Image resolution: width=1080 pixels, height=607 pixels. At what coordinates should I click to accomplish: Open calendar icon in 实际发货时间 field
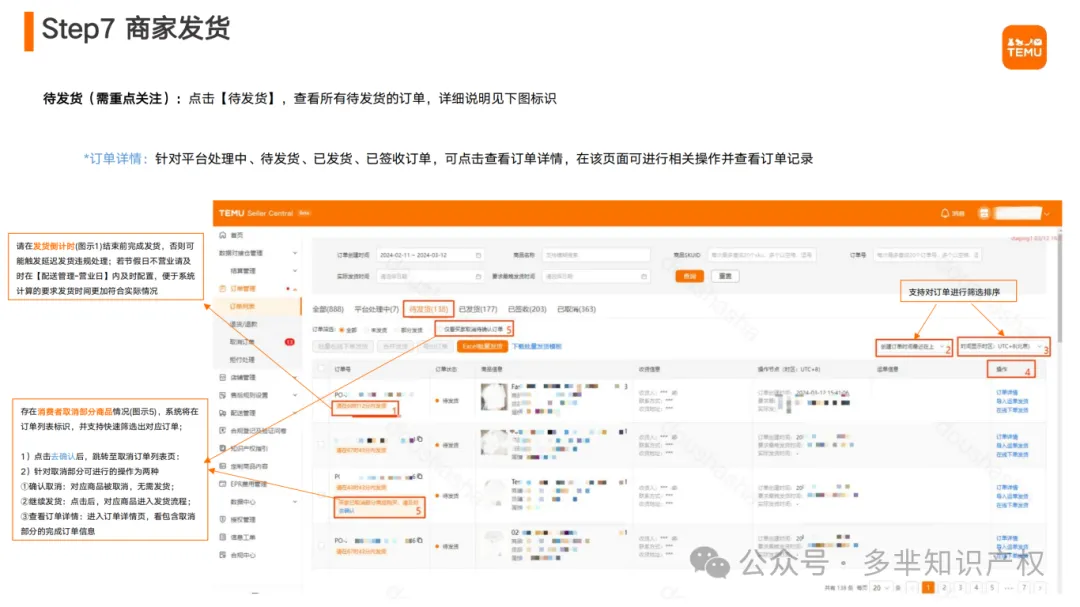click(478, 276)
